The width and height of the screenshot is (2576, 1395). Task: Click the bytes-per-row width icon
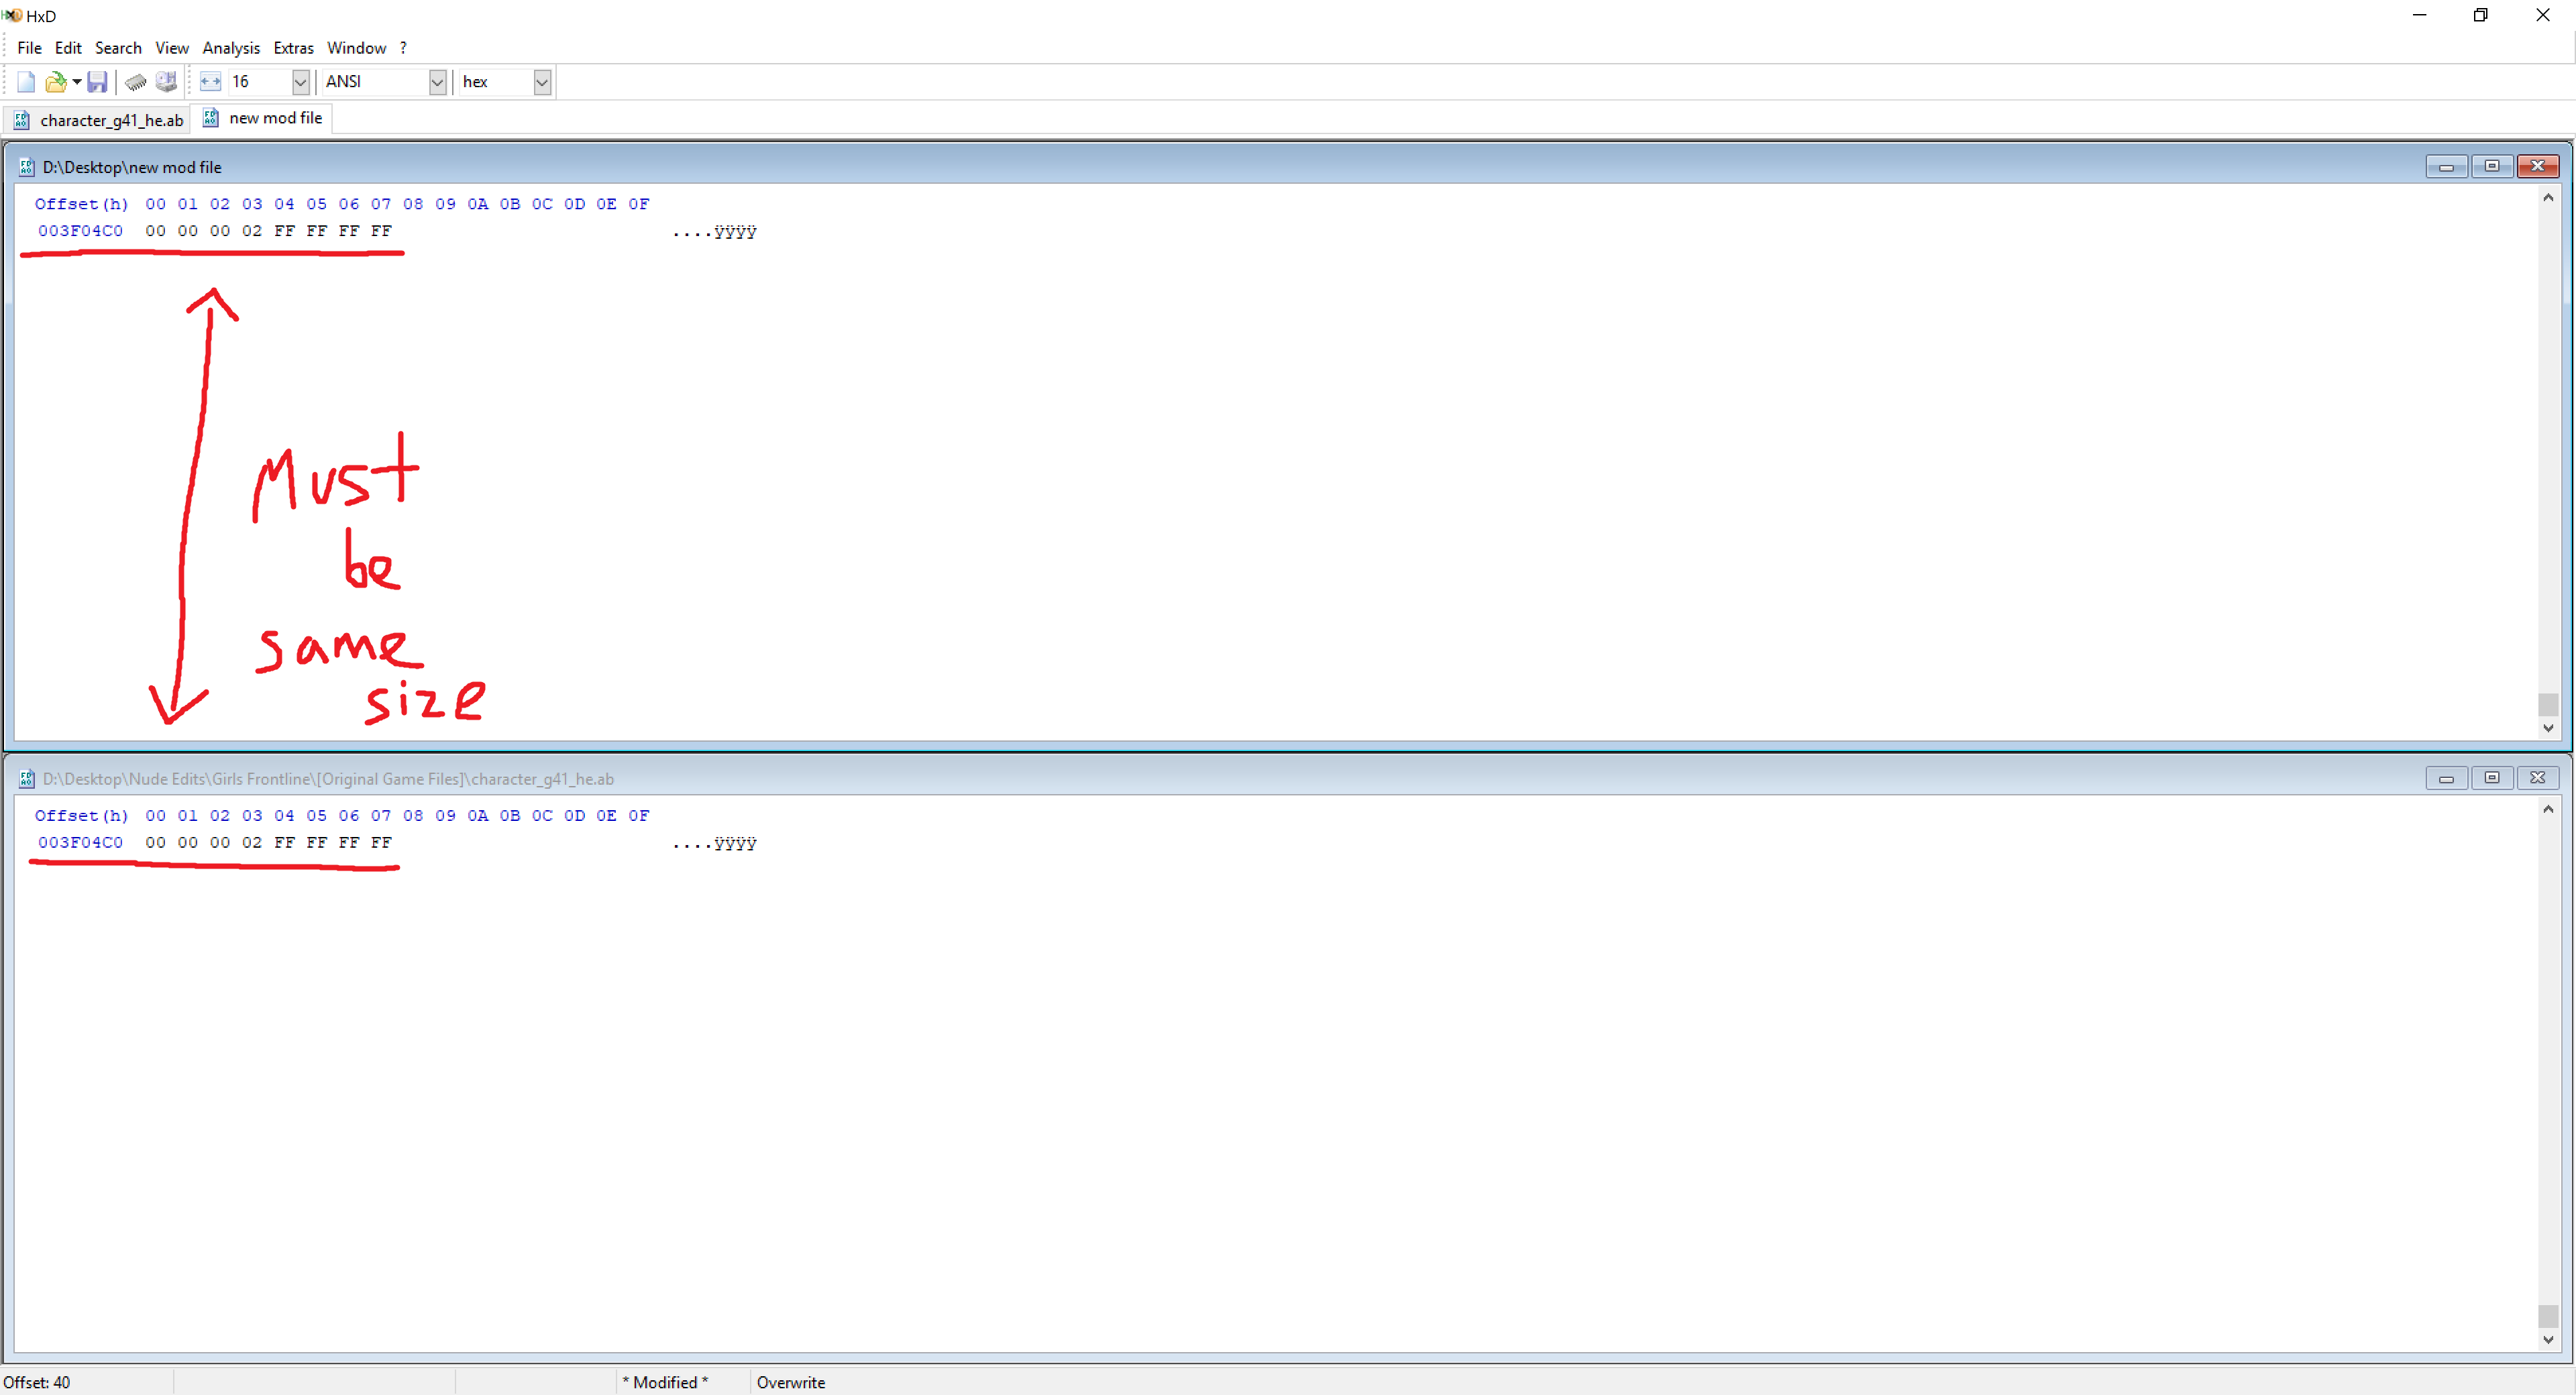click(210, 82)
